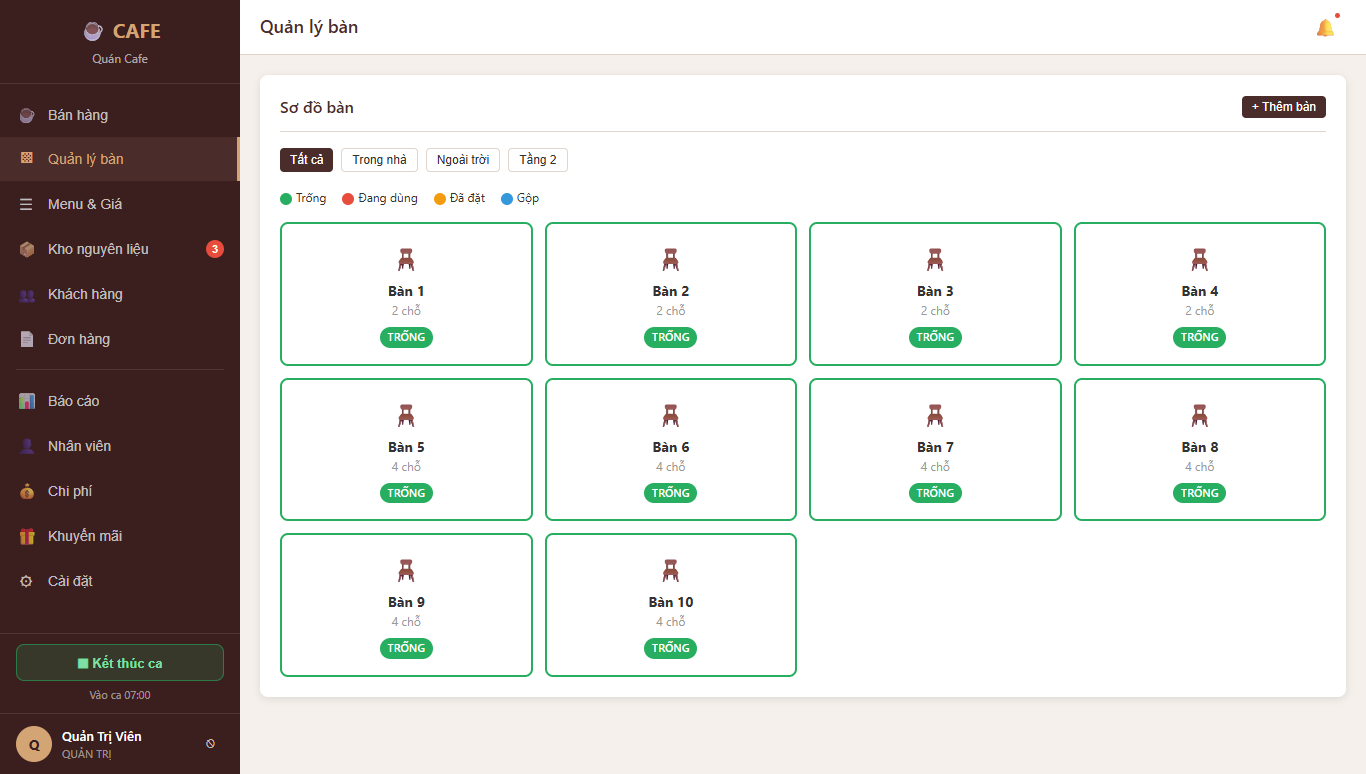Screen dimensions: 1366x774
Task: Click the Sơ đồ bàn heading
Action: coord(317,108)
